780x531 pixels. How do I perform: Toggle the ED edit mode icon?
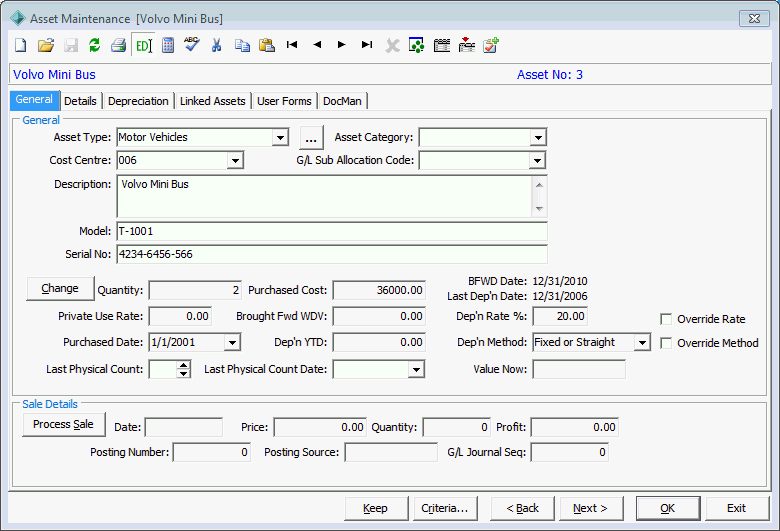(143, 46)
